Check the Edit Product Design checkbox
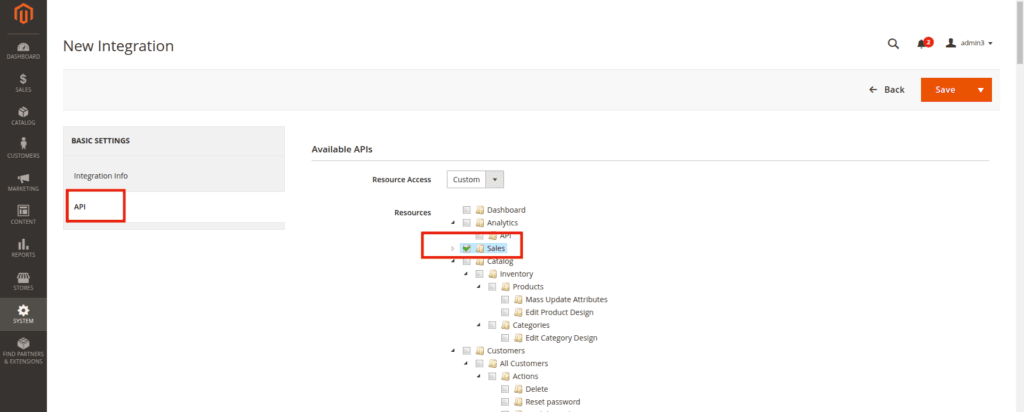Screen dimensions: 1024x412 pyautogui.click(x=505, y=313)
